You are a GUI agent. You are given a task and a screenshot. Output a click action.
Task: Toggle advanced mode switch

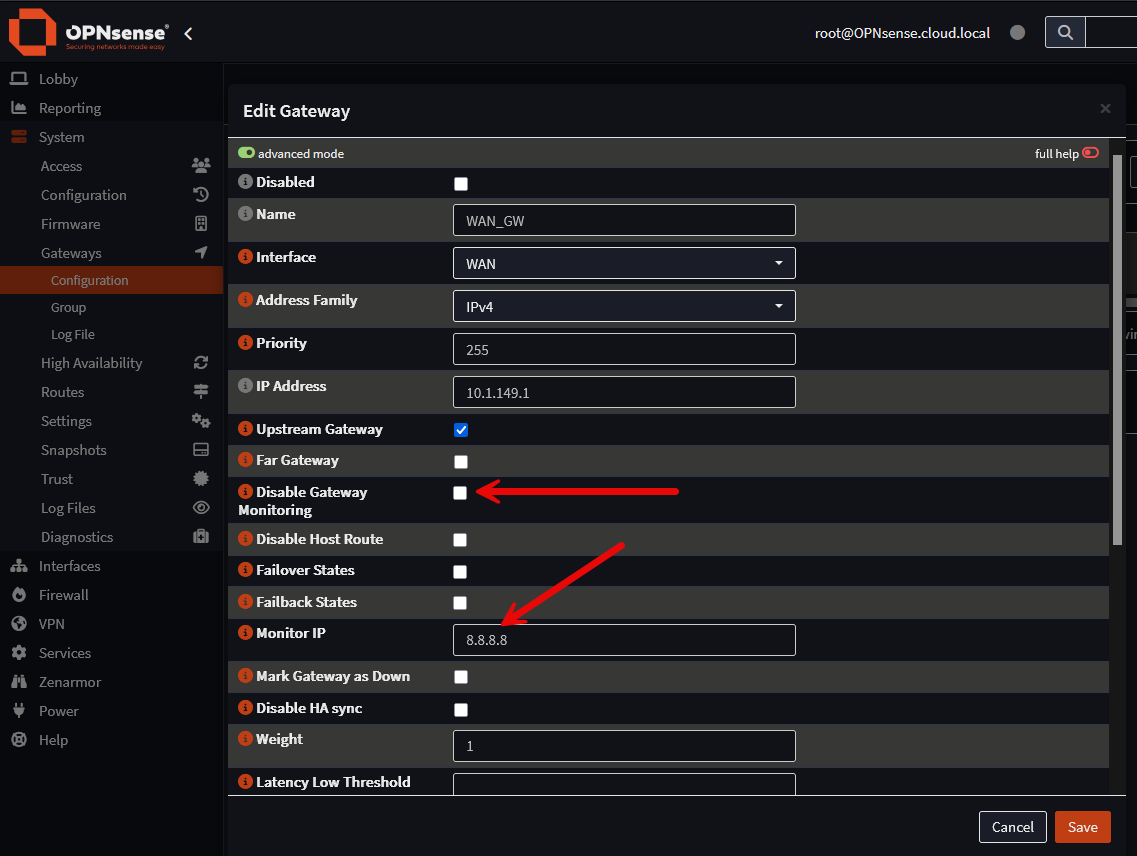pos(247,153)
